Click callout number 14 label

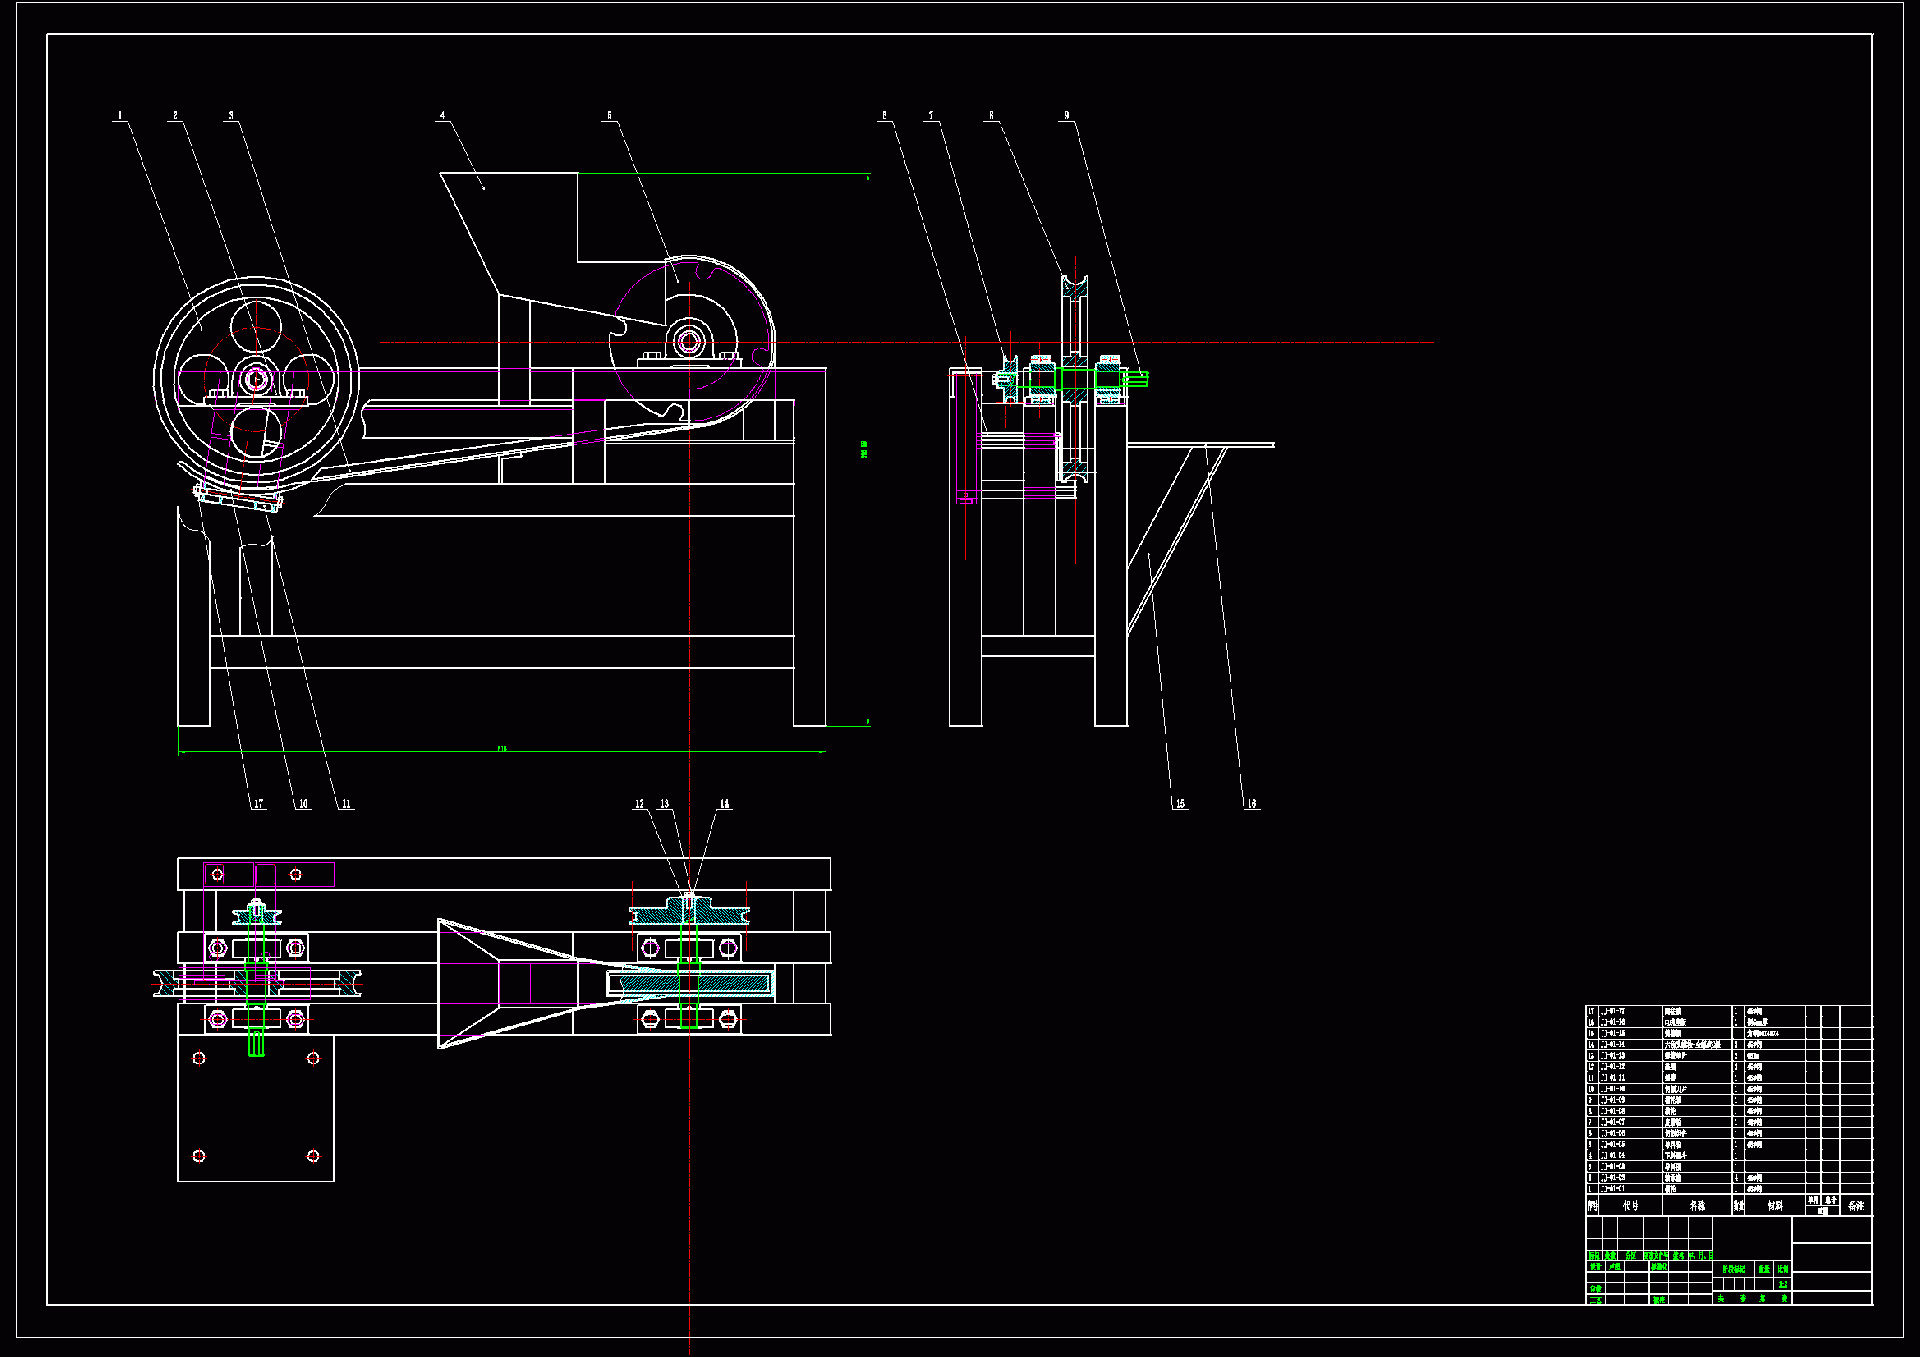point(724,804)
